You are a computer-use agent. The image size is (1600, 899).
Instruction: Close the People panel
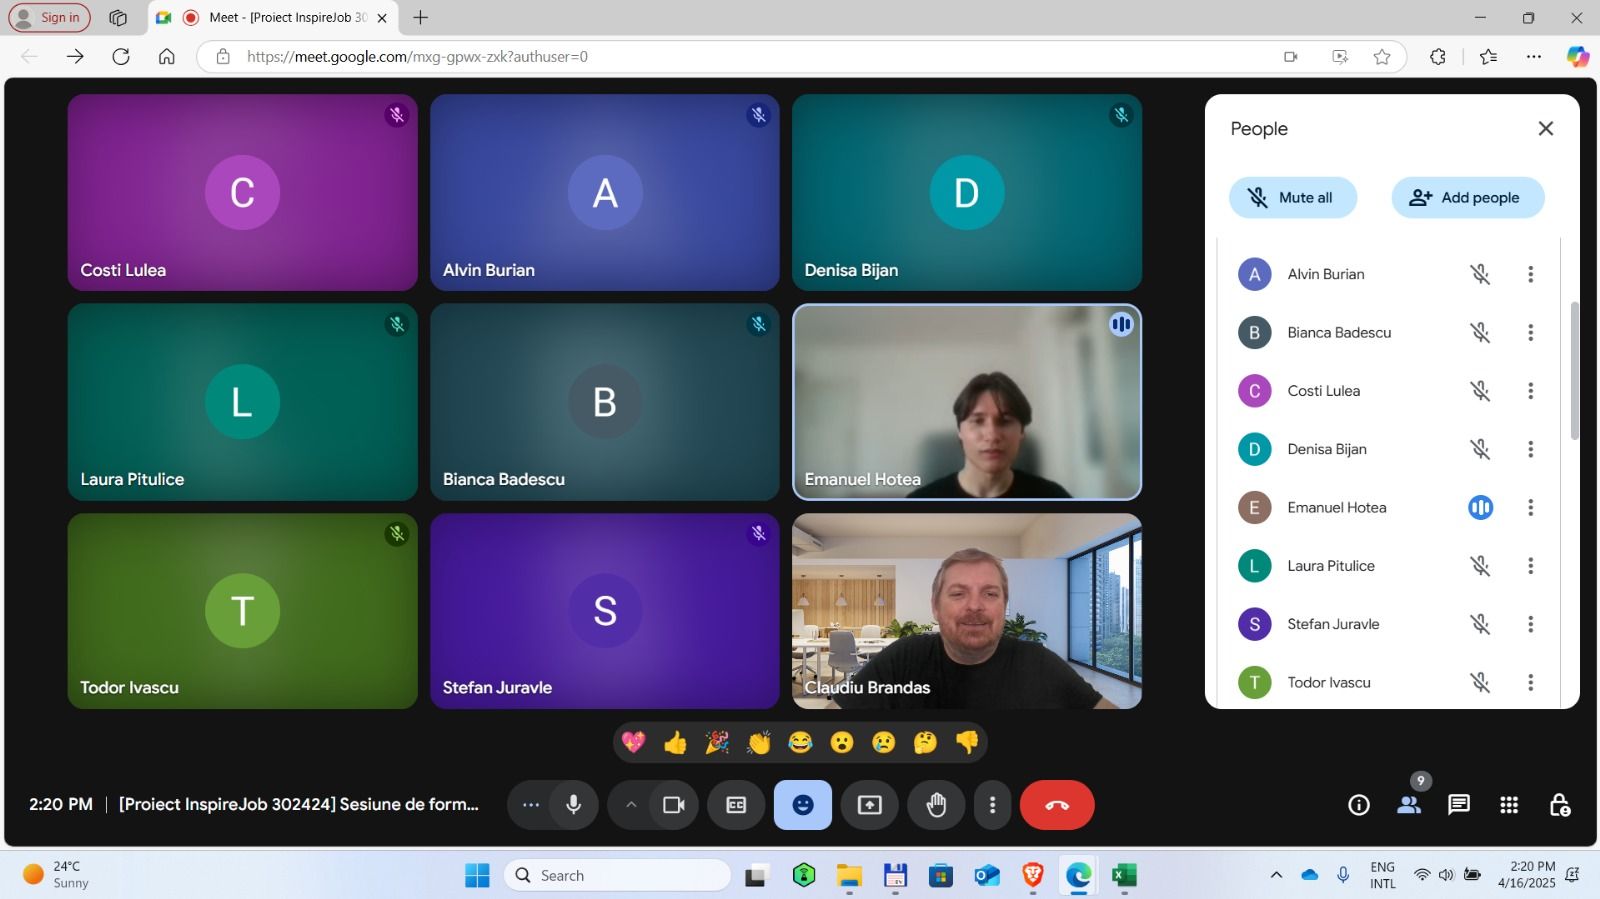point(1546,128)
